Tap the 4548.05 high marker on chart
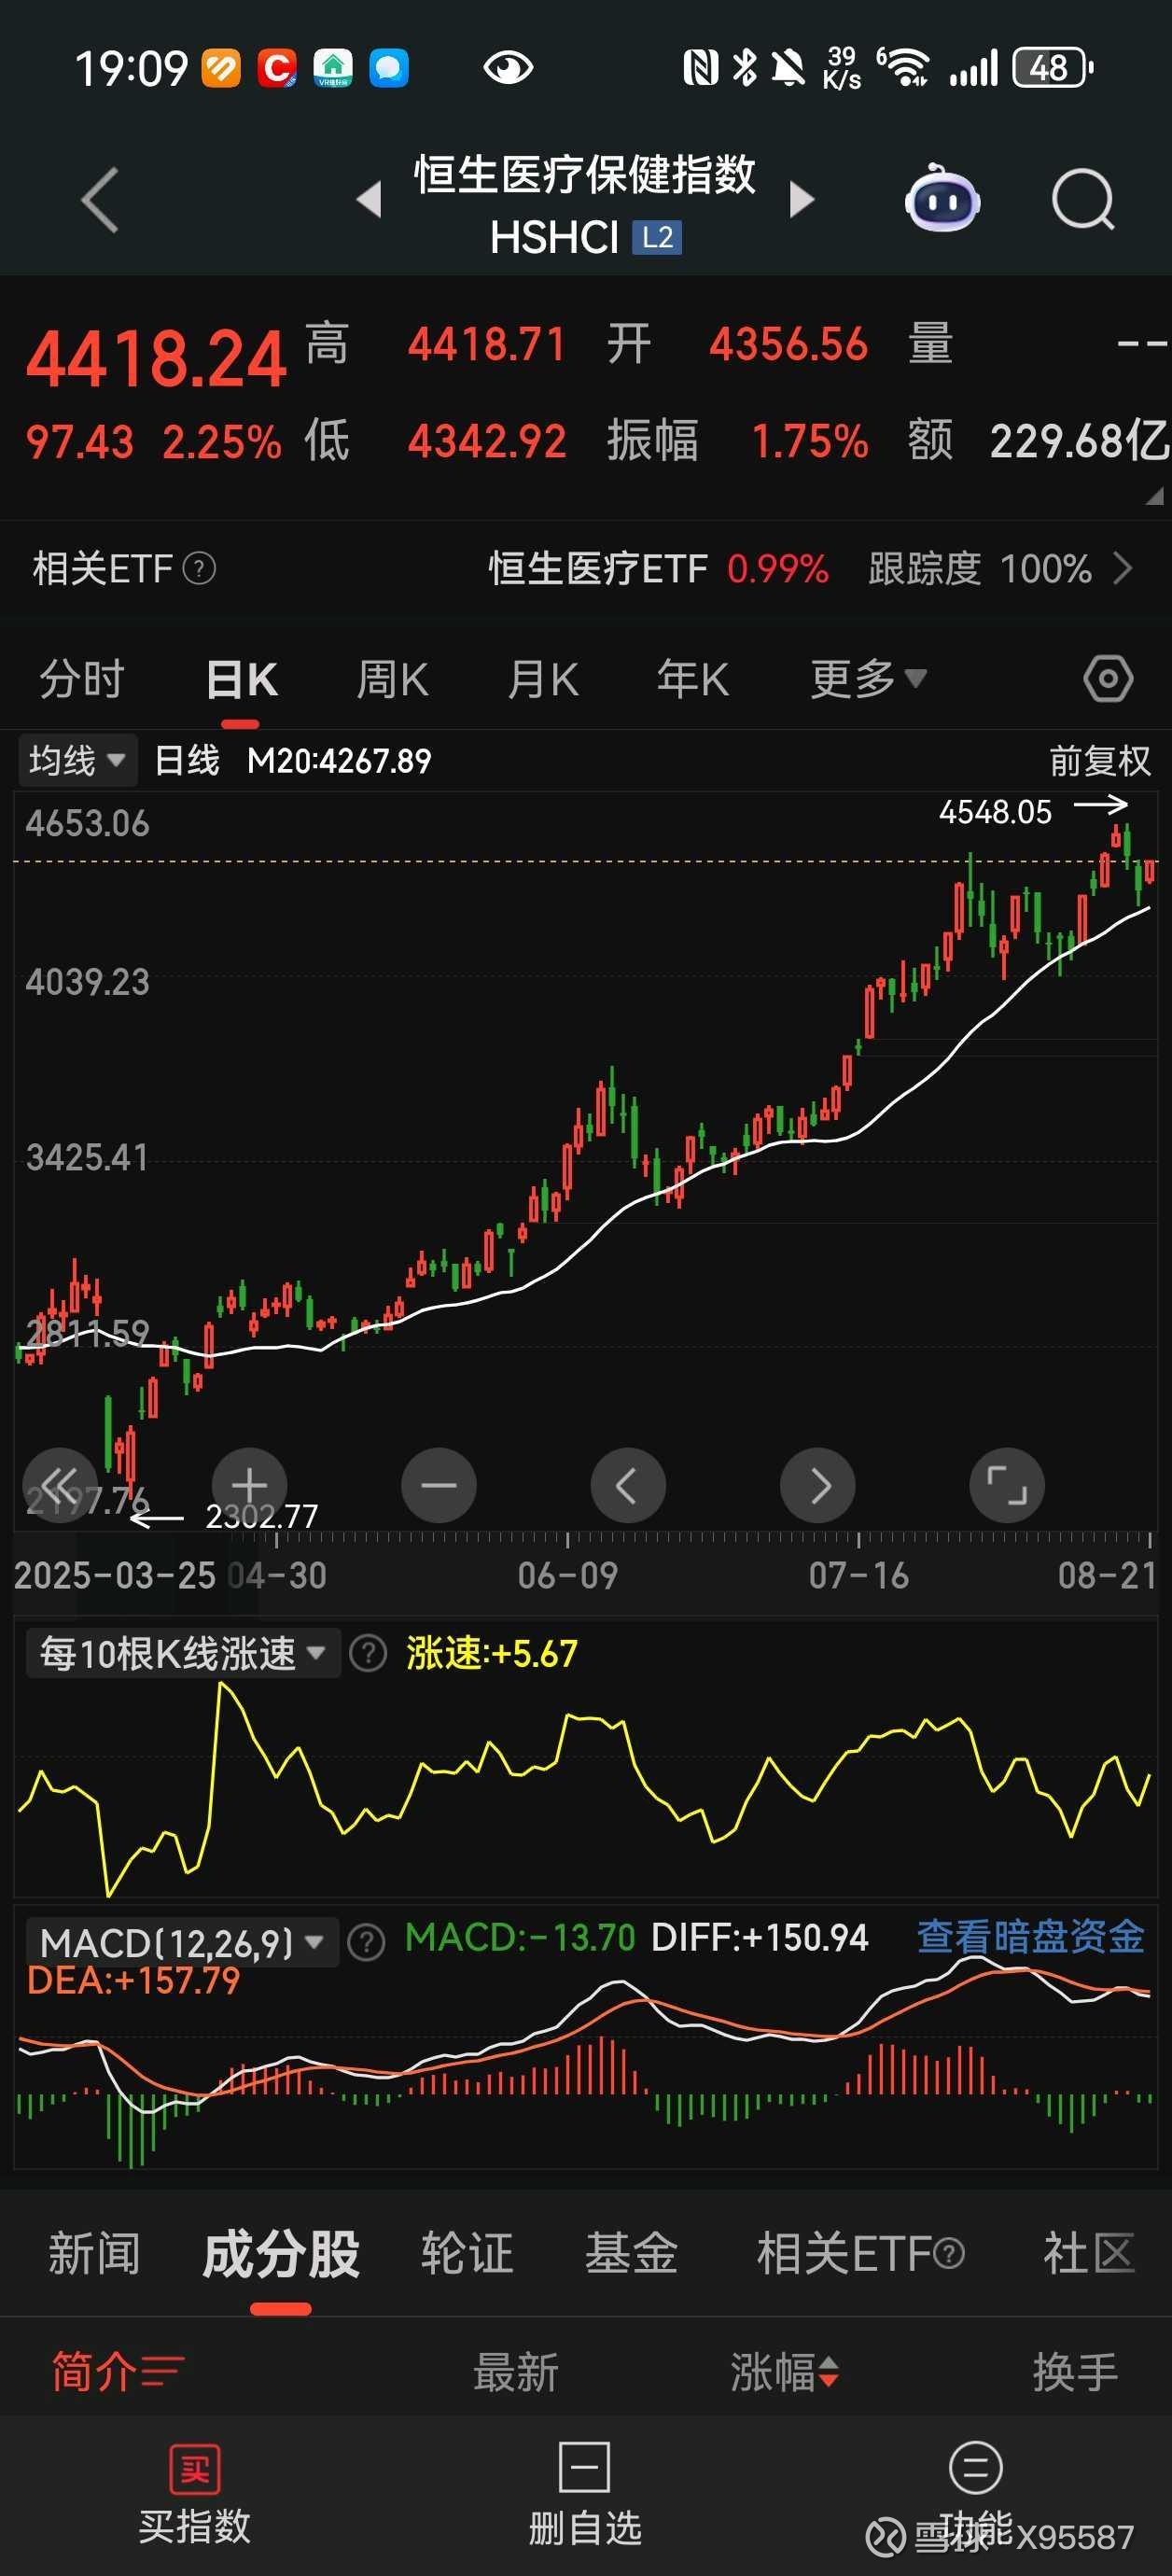Image resolution: width=1172 pixels, height=2576 pixels. tap(995, 812)
